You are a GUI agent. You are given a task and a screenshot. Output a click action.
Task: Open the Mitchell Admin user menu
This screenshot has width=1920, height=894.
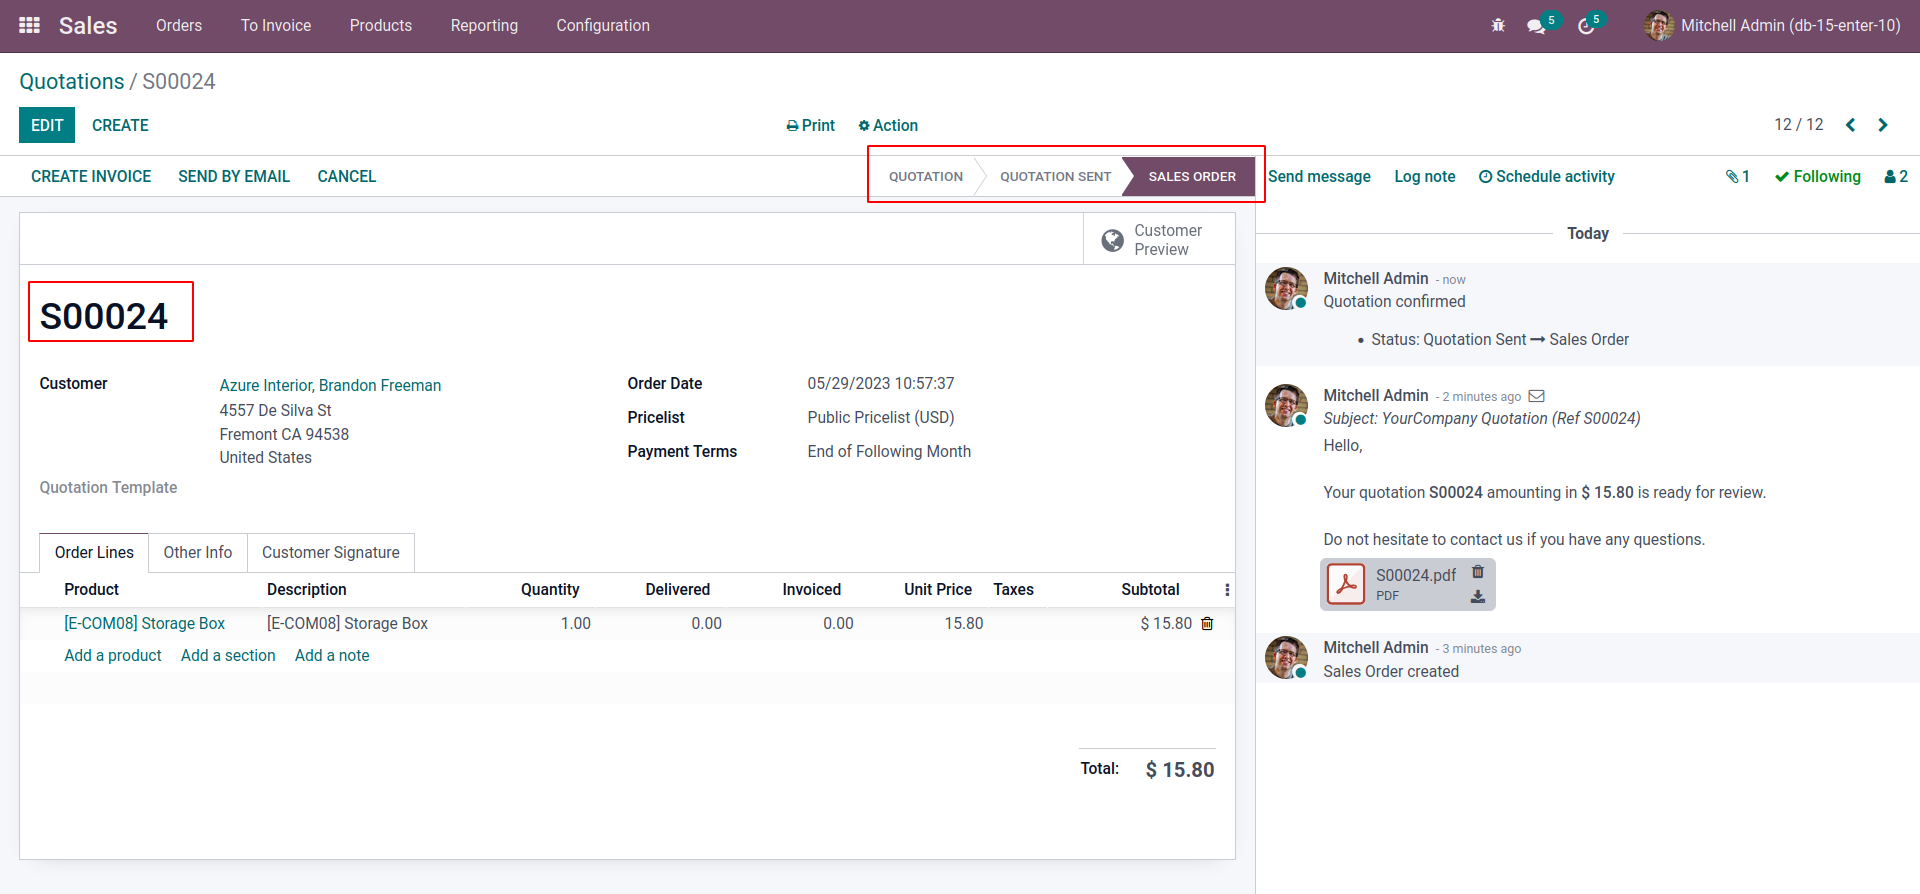pos(1772,25)
